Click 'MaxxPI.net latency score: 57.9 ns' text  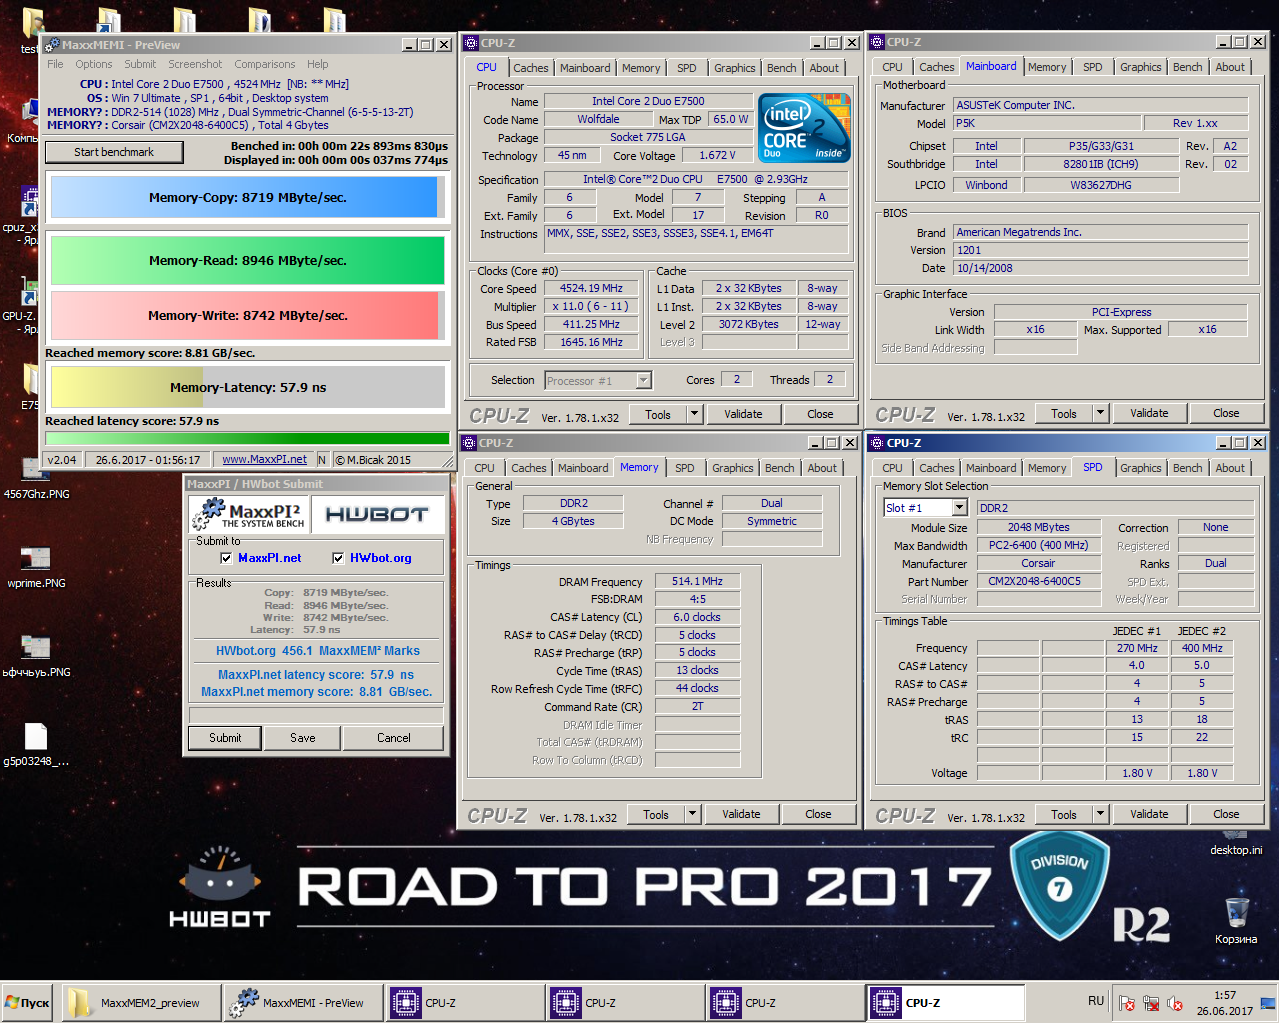click(x=316, y=674)
